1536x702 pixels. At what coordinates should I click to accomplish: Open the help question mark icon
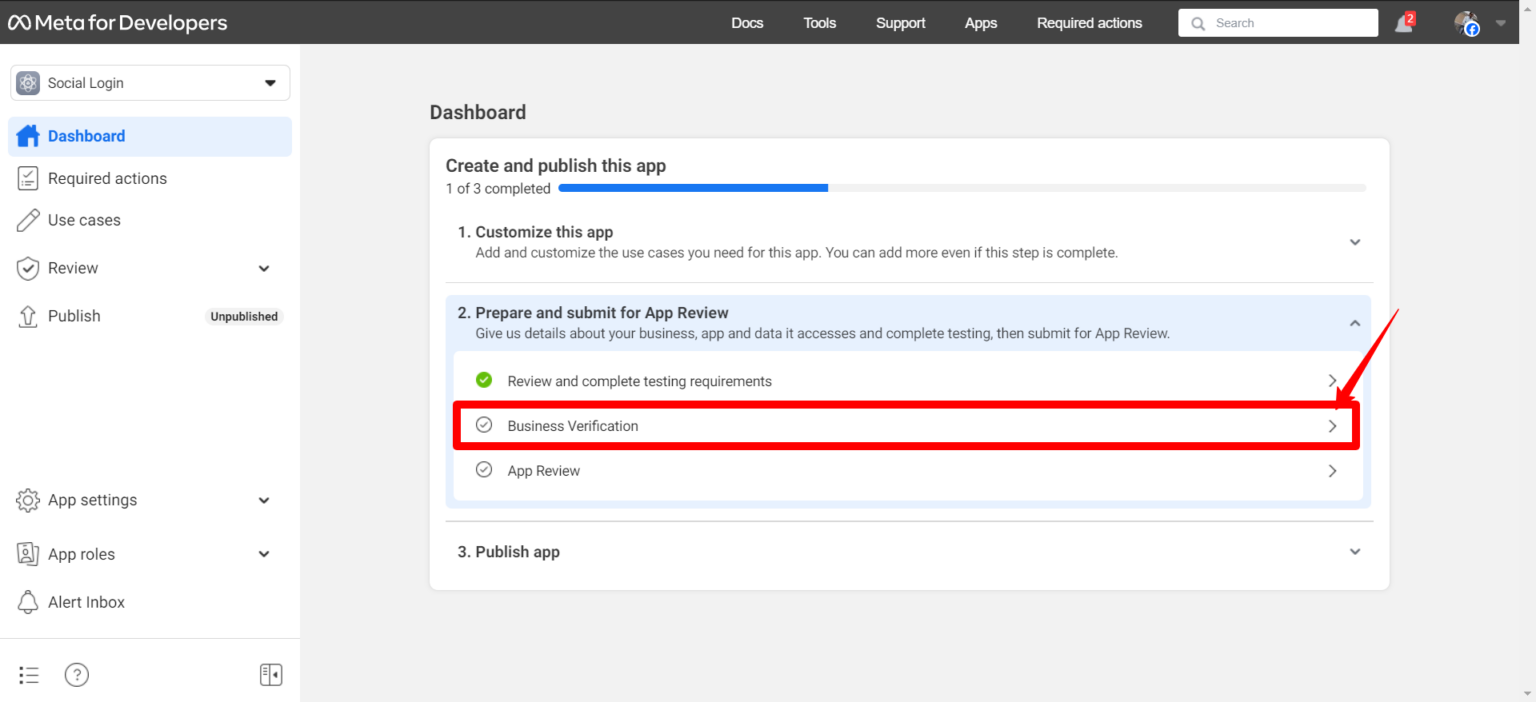[x=76, y=674]
